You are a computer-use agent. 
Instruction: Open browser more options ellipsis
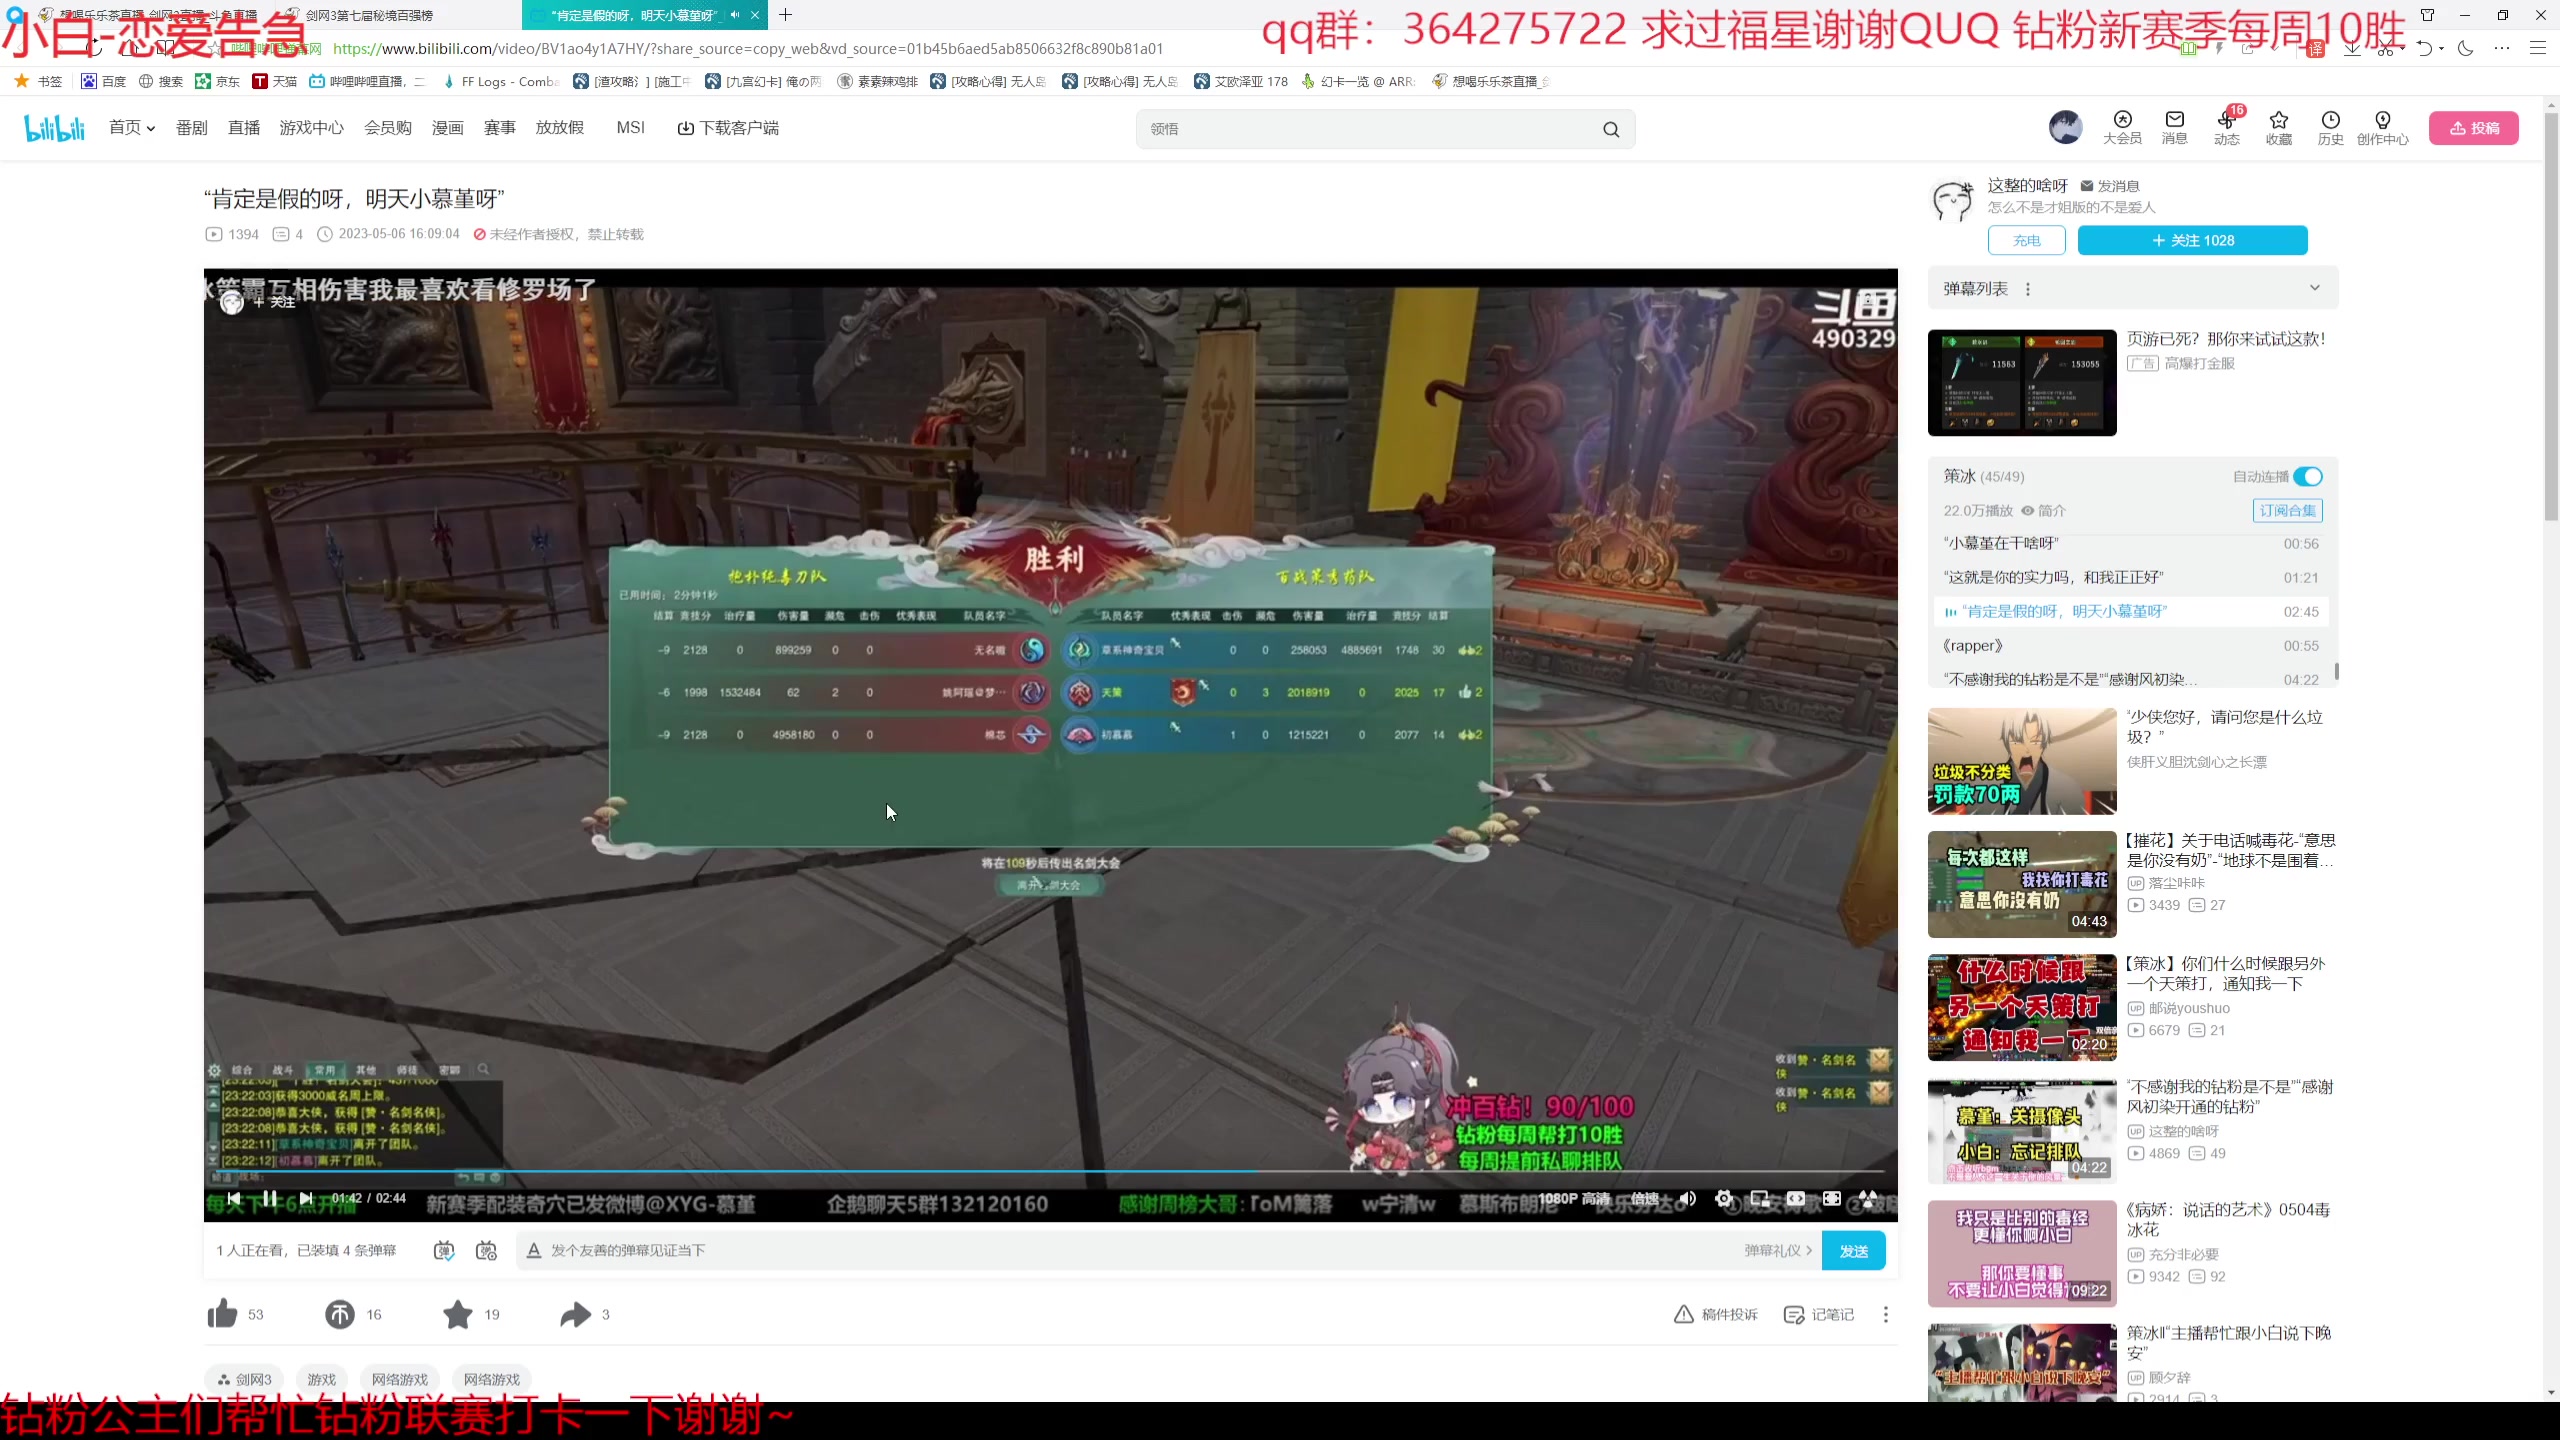2502,48
